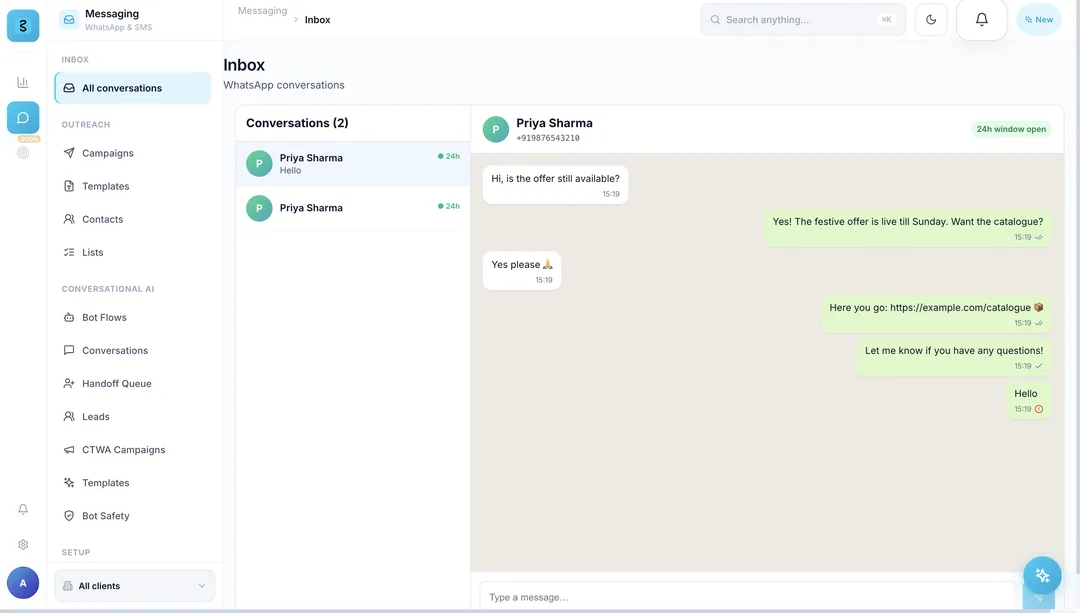
Task: Click the Messaging header inbox icon
Action: coord(69,19)
